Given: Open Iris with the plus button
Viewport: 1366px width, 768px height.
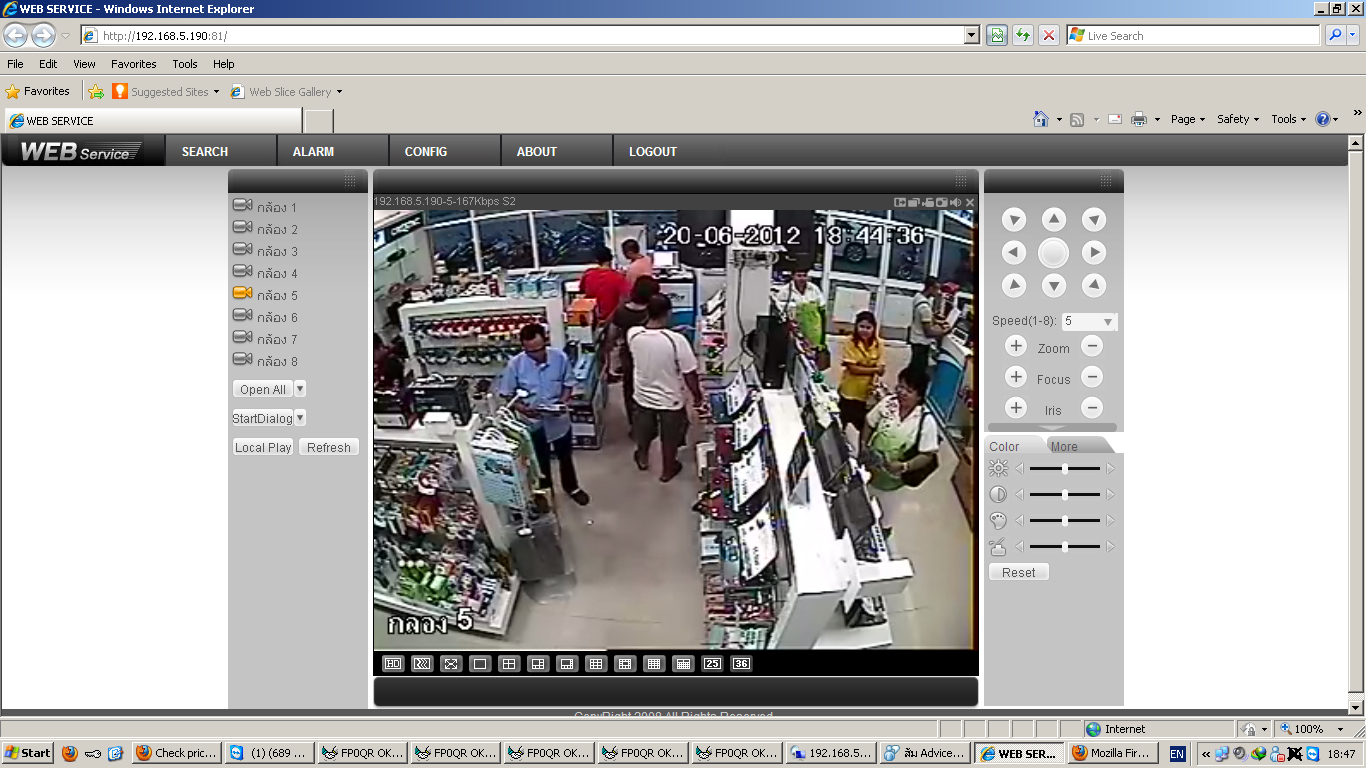Looking at the screenshot, I should click(1016, 409).
